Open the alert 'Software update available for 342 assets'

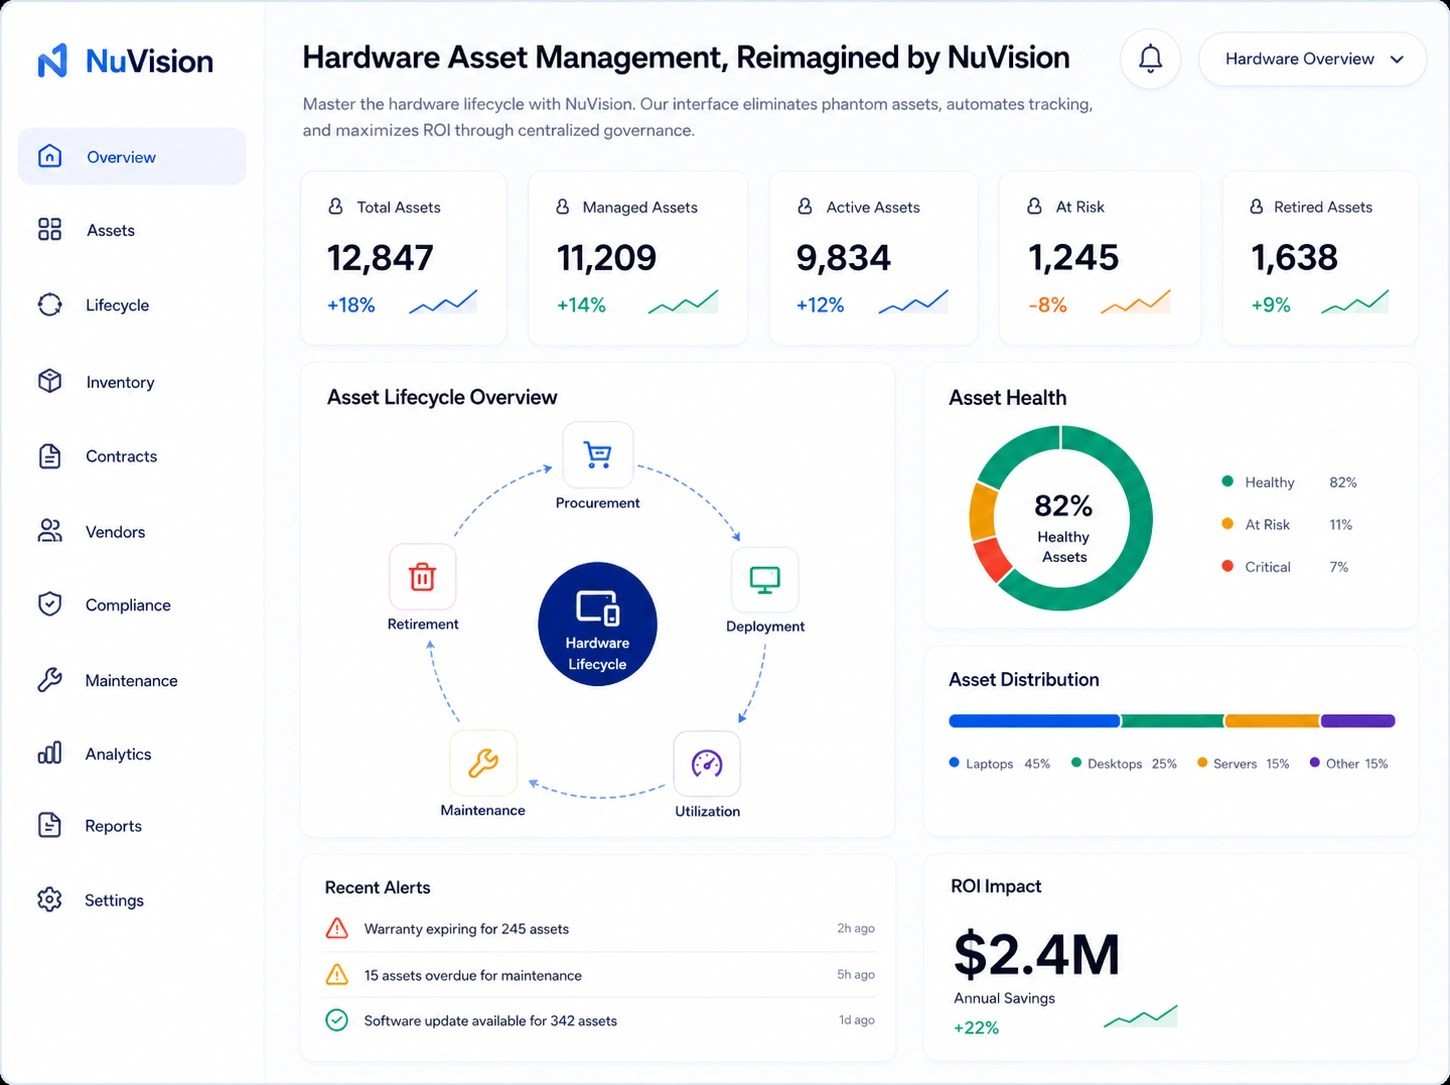tap(600, 1020)
